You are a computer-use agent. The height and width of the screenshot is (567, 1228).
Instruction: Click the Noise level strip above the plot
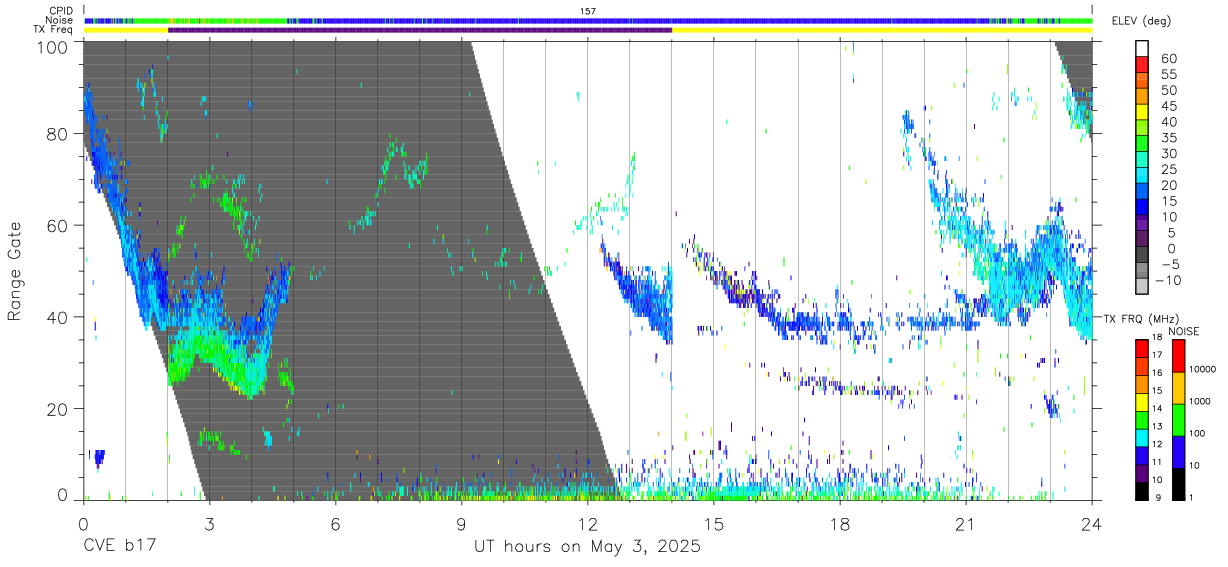(588, 20)
